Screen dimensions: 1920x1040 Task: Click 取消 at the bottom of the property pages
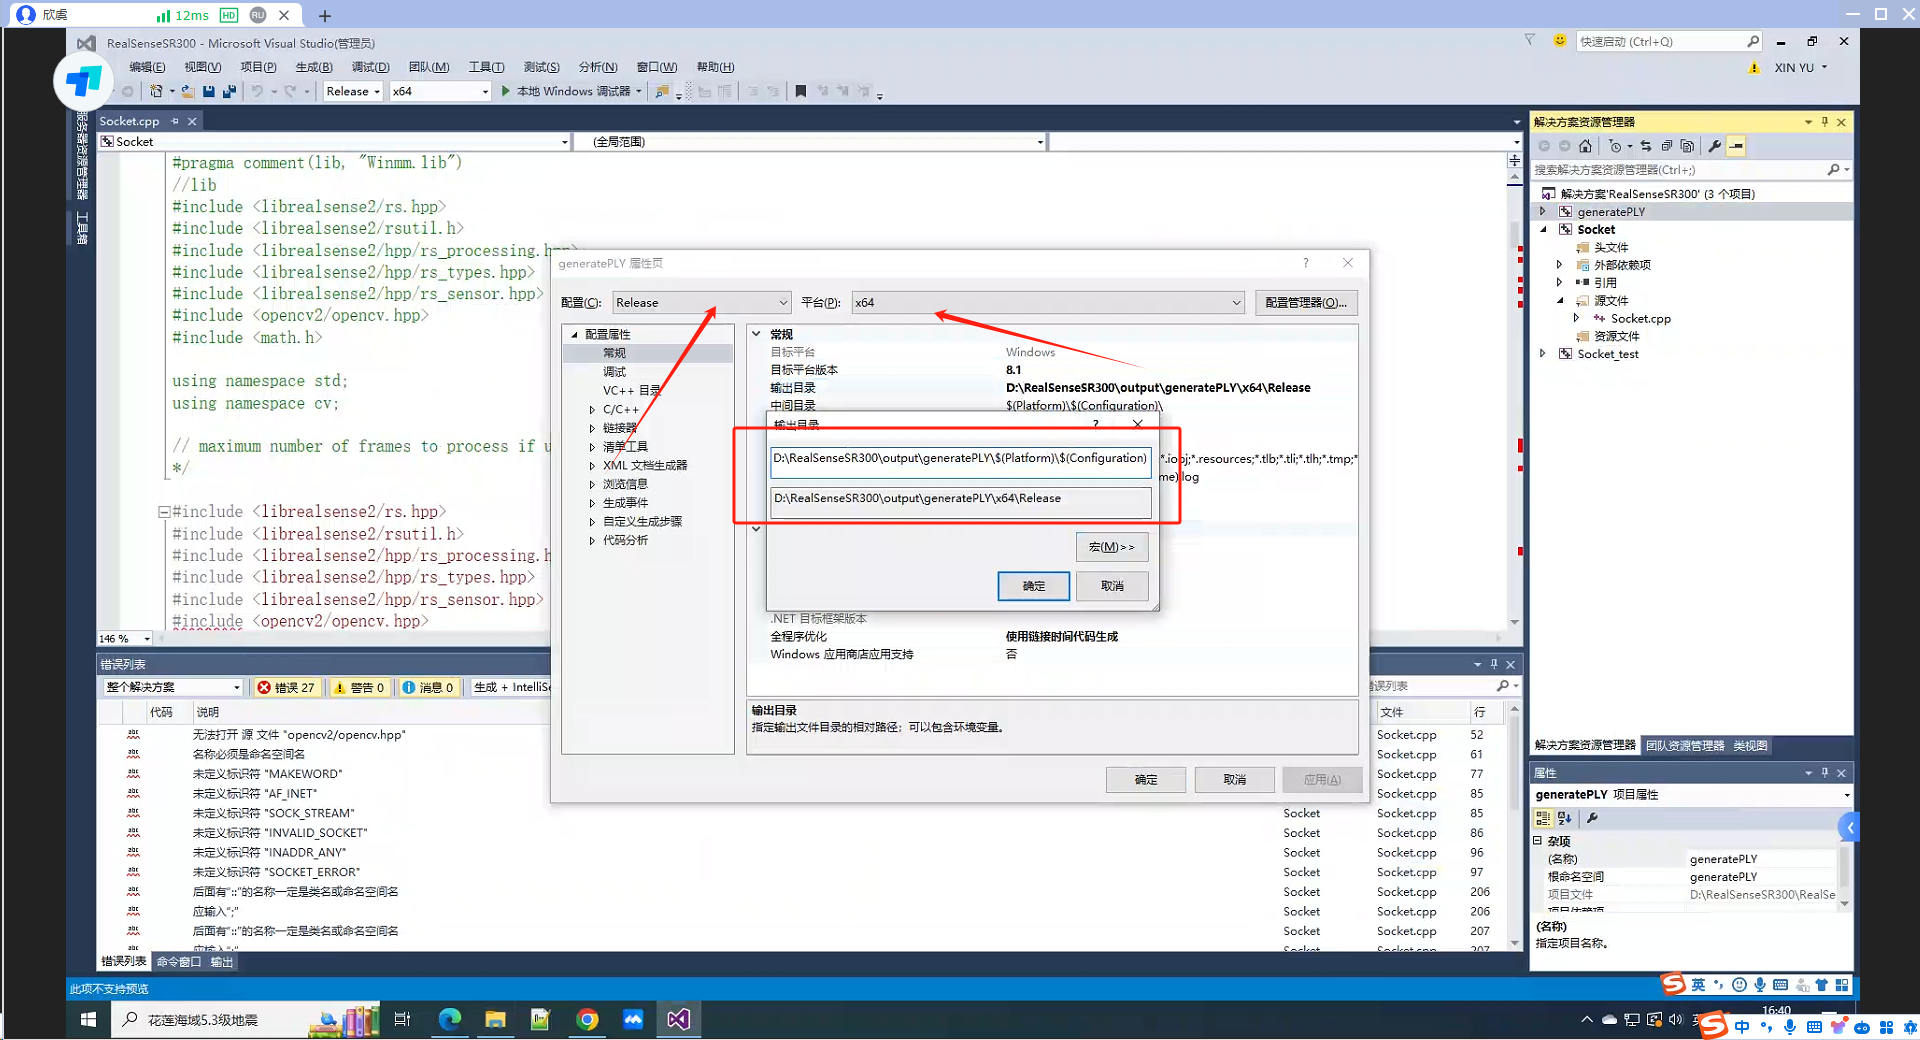(1235, 780)
